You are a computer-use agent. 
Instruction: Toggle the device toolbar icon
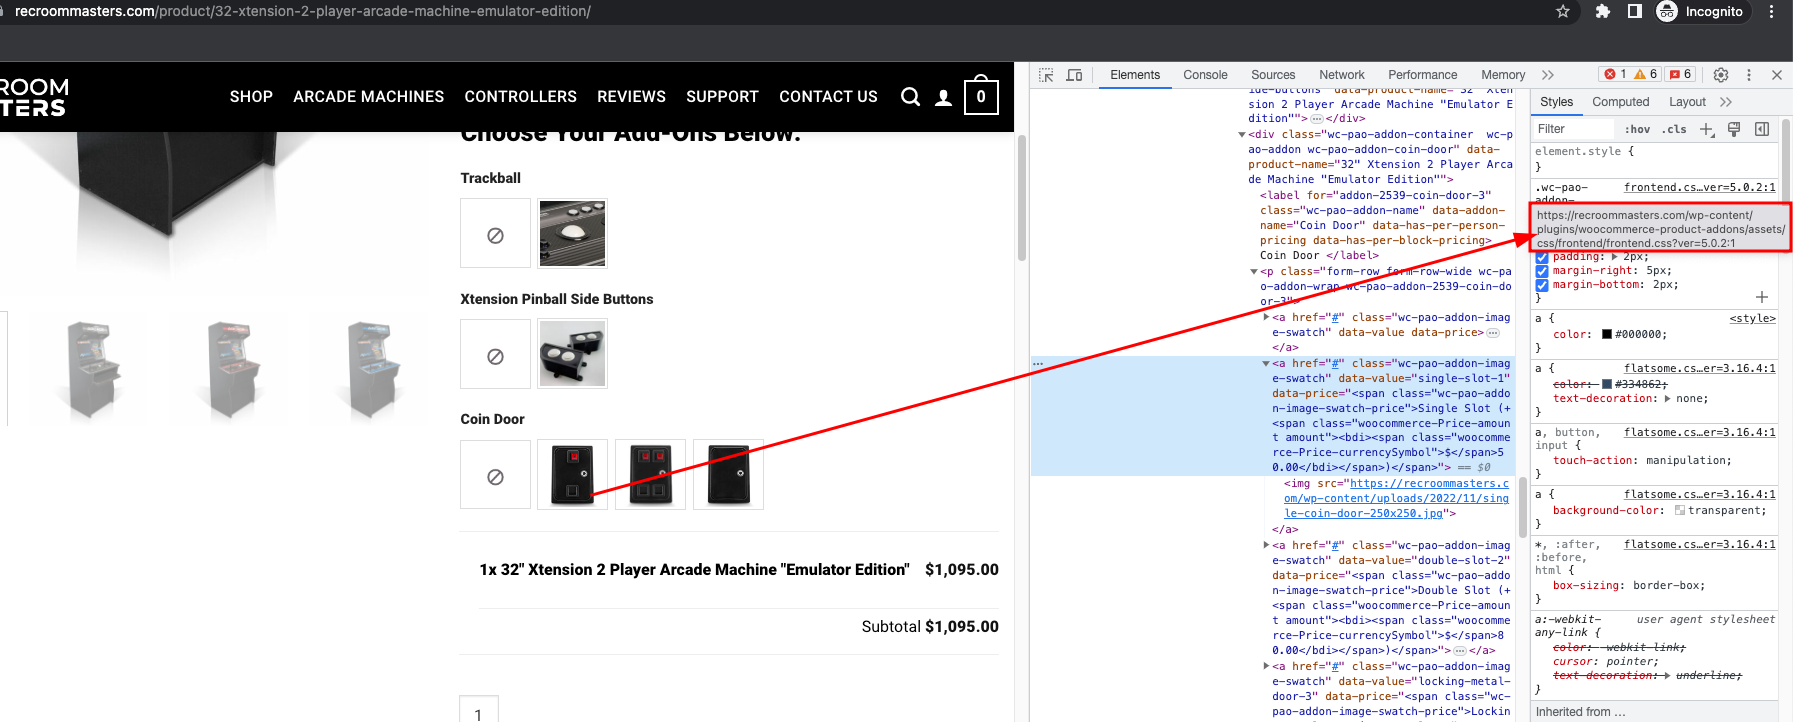pos(1074,75)
